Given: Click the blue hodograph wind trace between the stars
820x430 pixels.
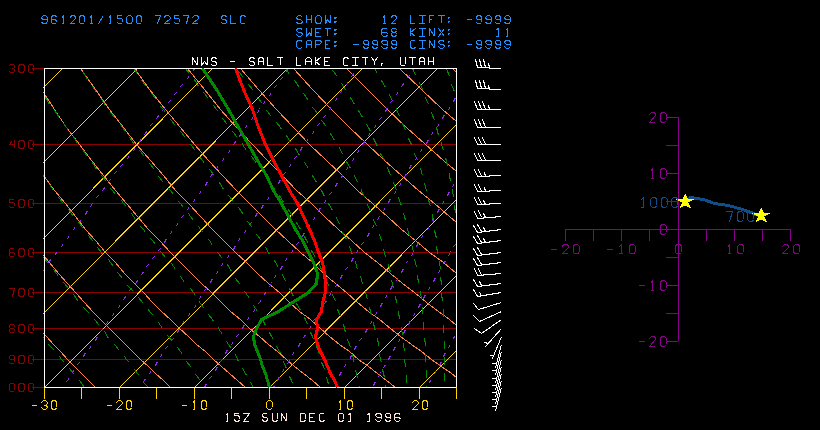Looking at the screenshot, I should pyautogui.click(x=723, y=204).
